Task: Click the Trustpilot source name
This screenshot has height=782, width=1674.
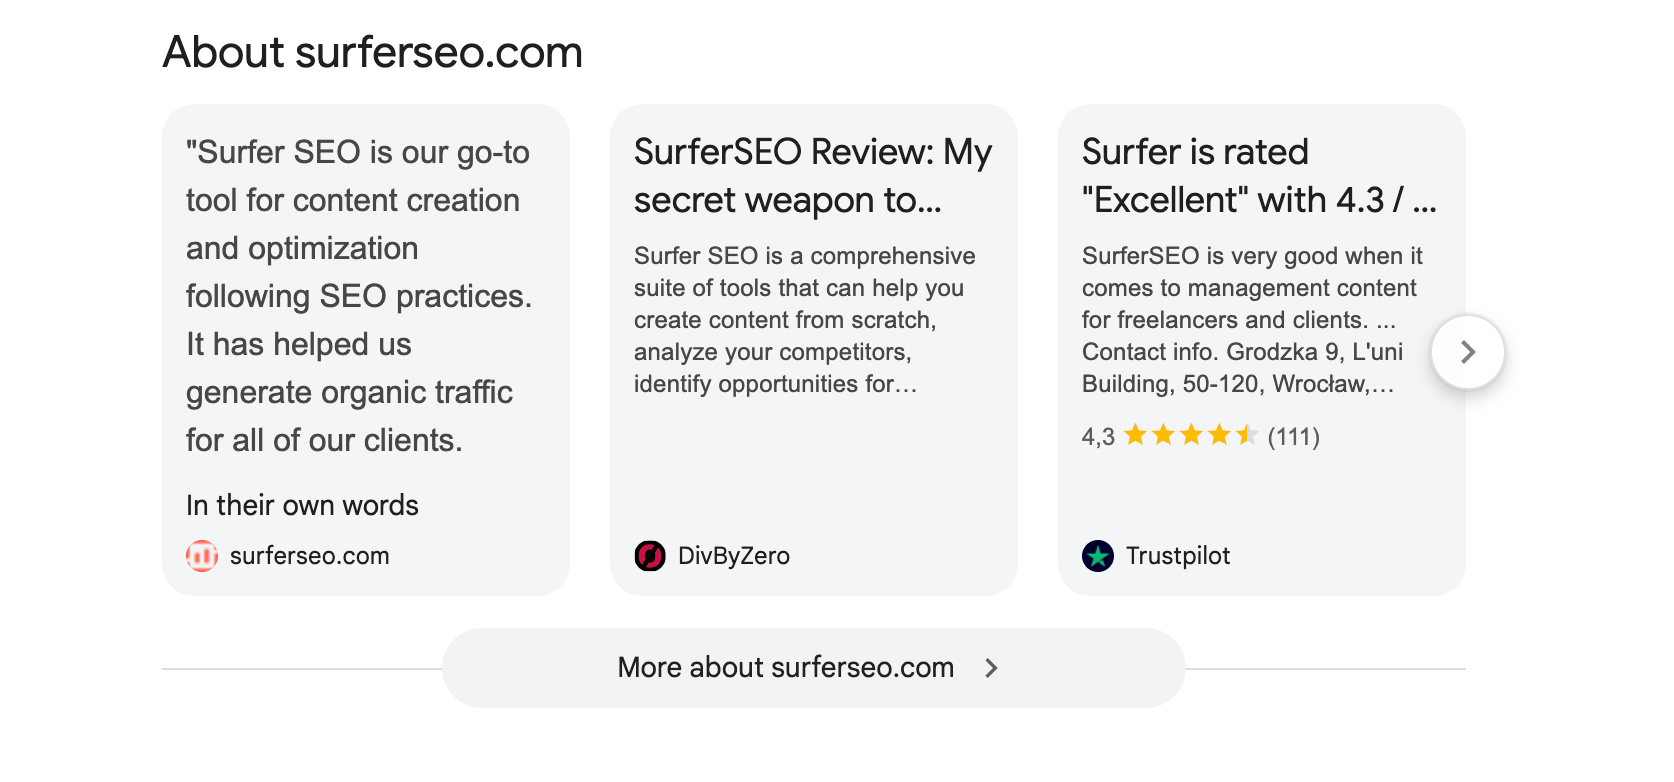Action: (x=1177, y=556)
